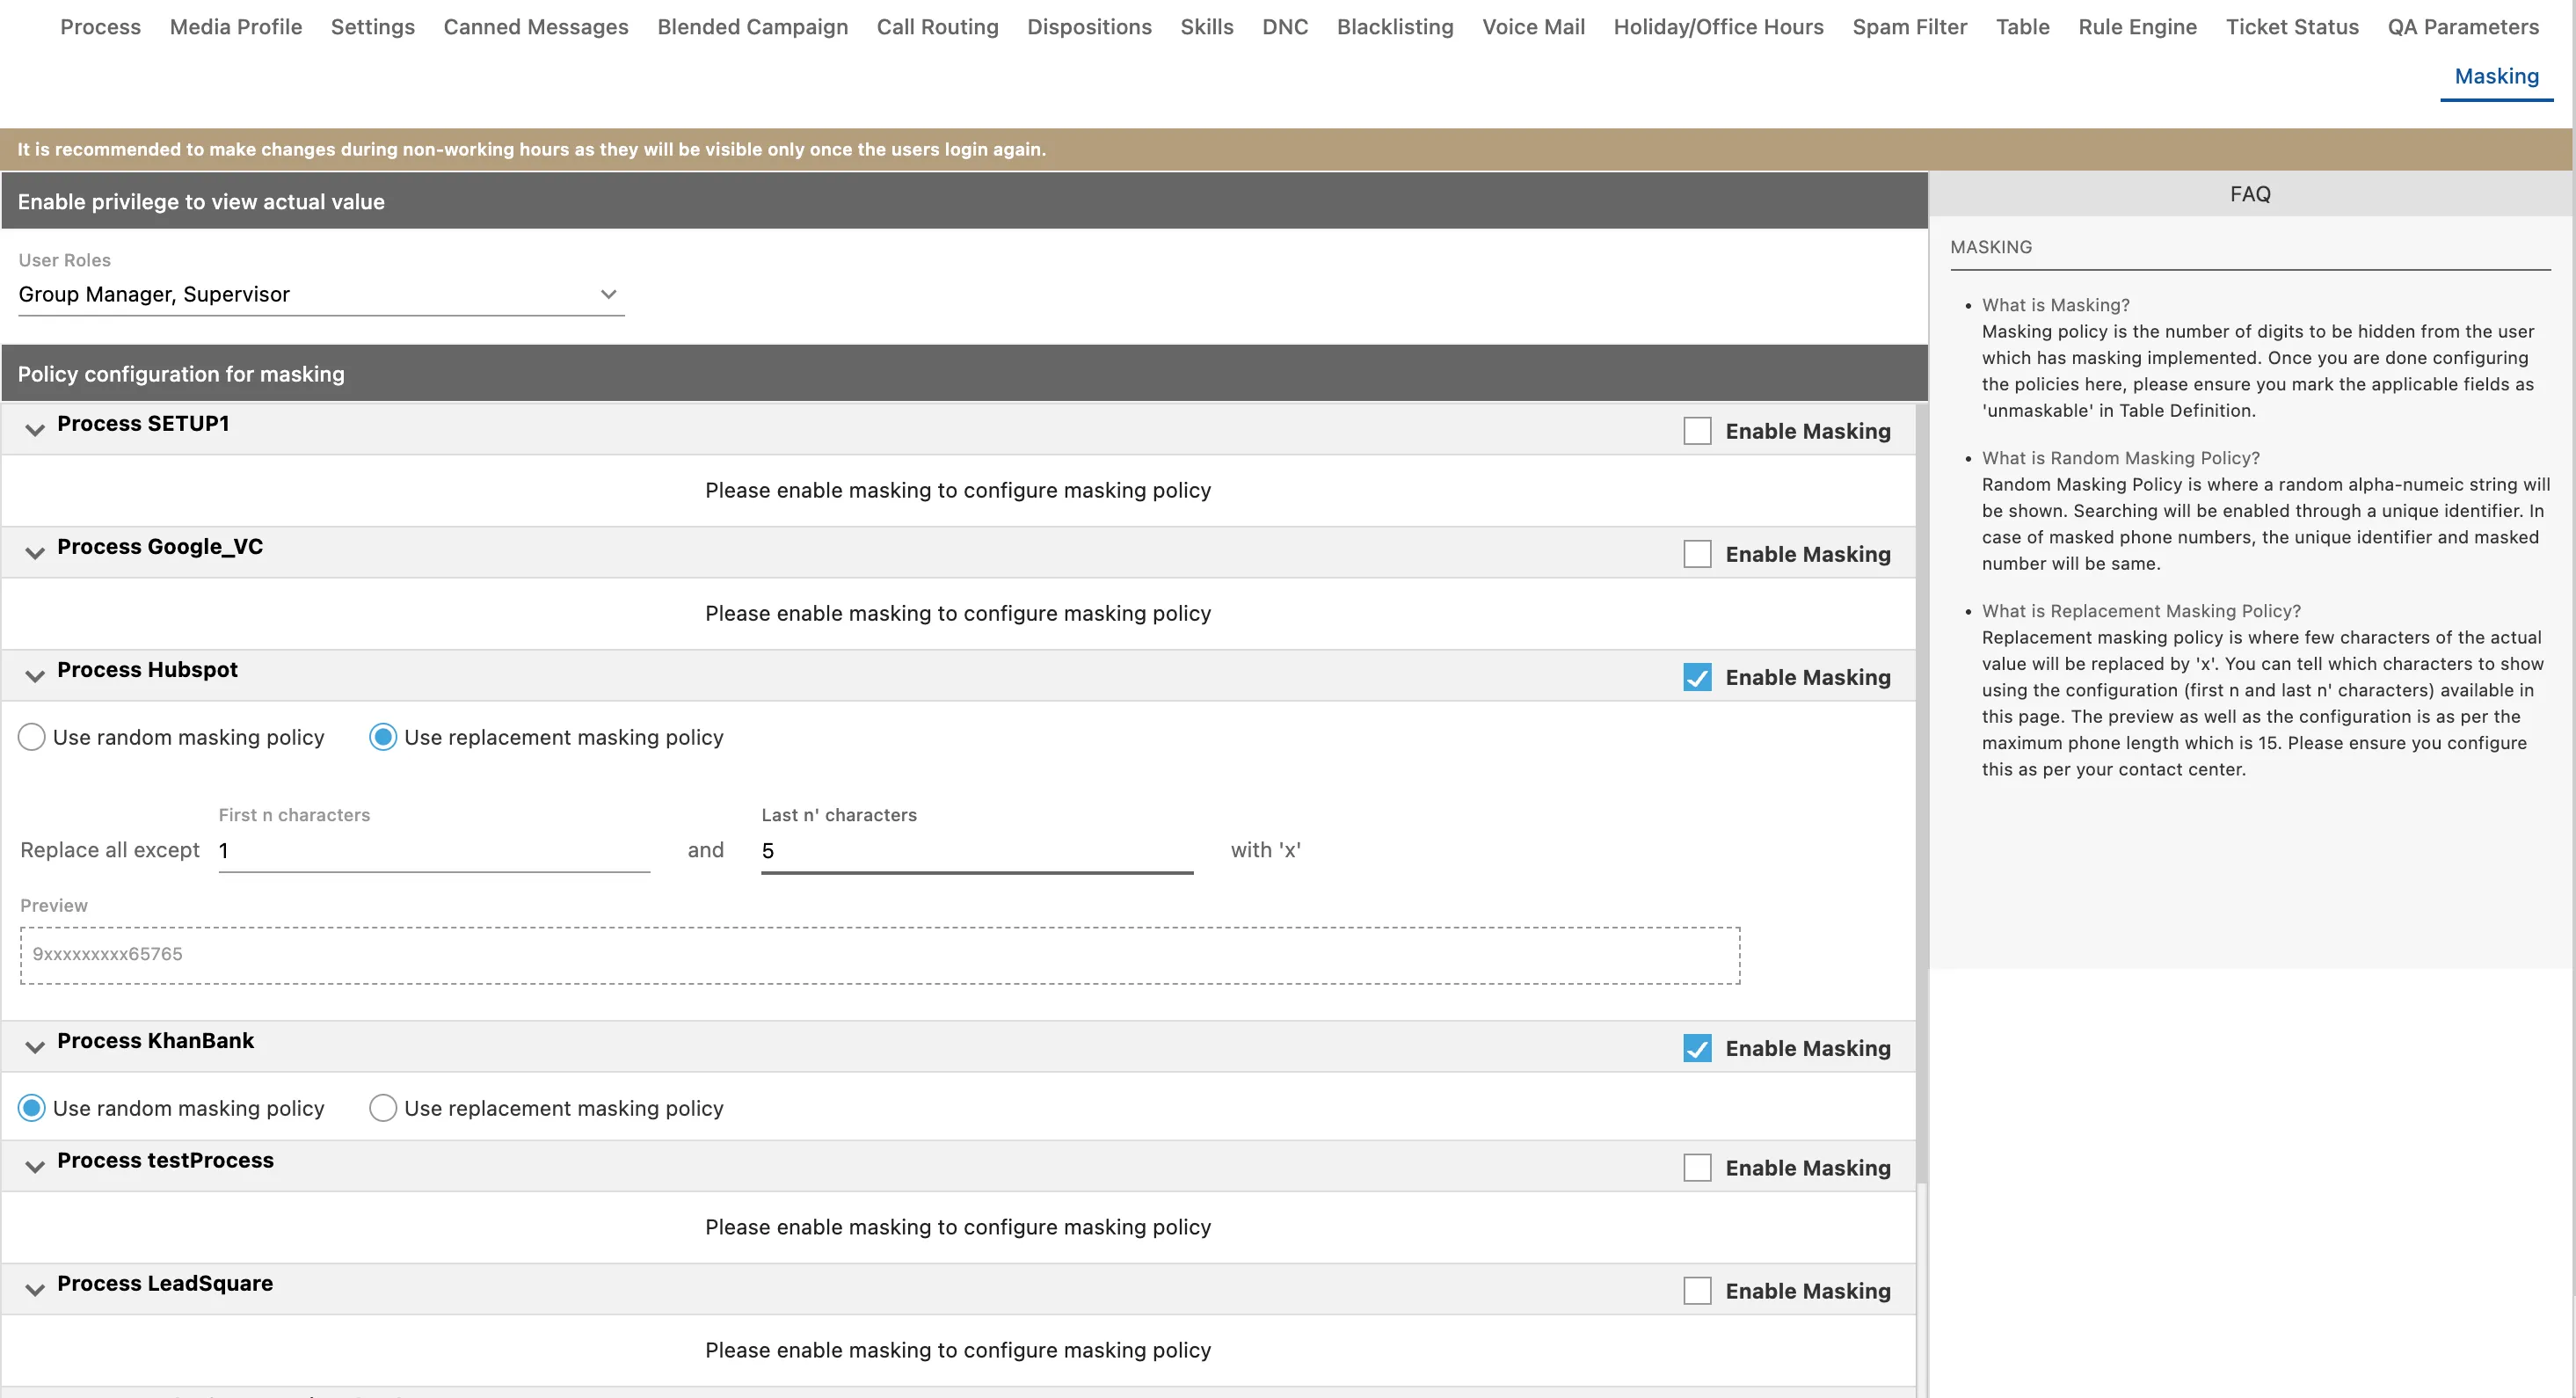Collapse the Process SETUP1 section chevron
The image size is (2576, 1398).
click(35, 431)
